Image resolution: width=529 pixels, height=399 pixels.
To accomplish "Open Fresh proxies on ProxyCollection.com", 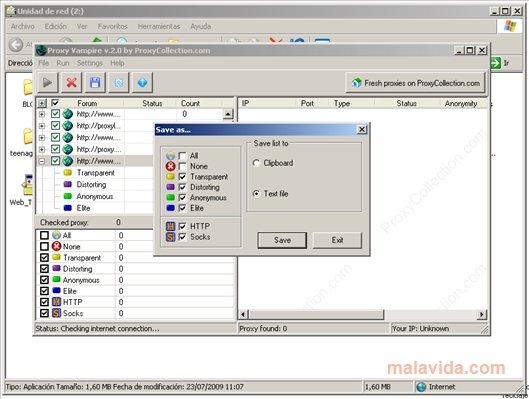I will point(416,83).
